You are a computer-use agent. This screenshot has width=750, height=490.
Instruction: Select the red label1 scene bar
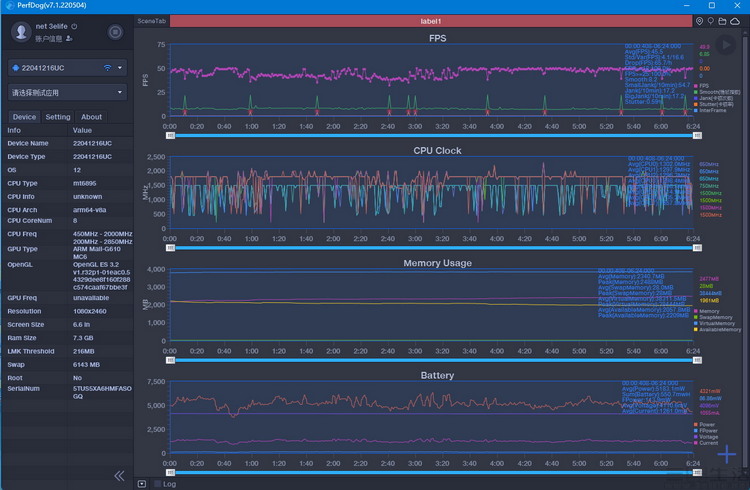pyautogui.click(x=431, y=21)
